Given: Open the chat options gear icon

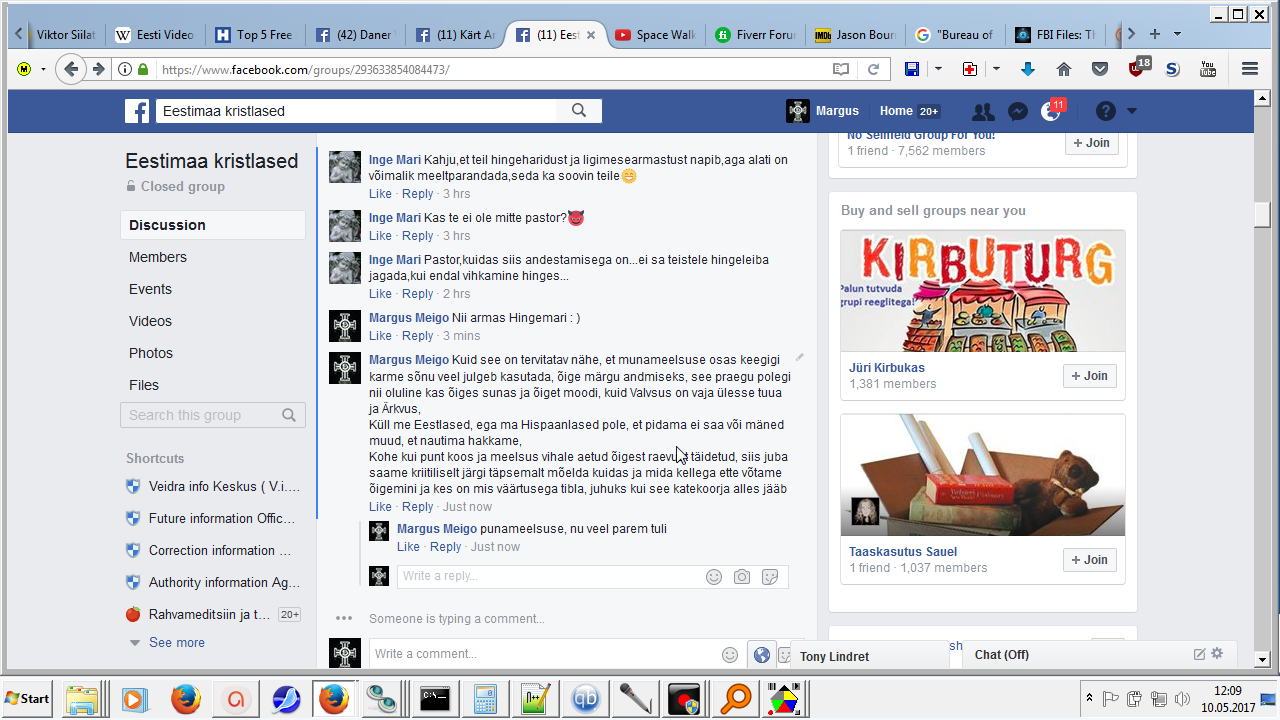Looking at the screenshot, I should tap(1217, 654).
